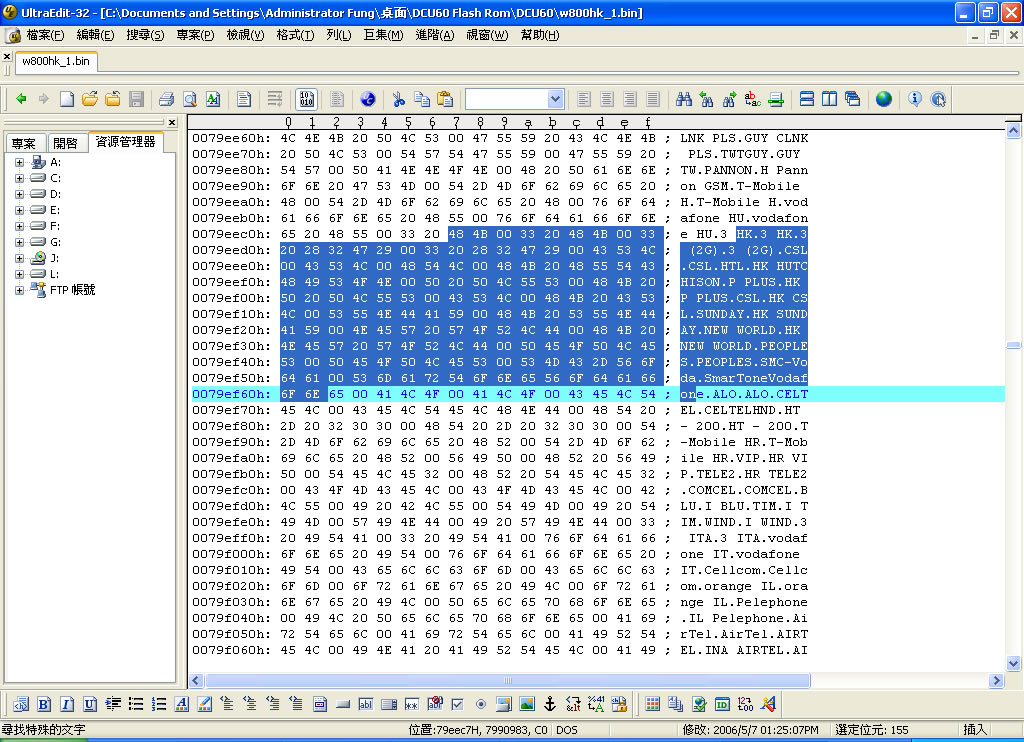Click the Replace (ab→ac) icon
1024x742 pixels.
753,99
